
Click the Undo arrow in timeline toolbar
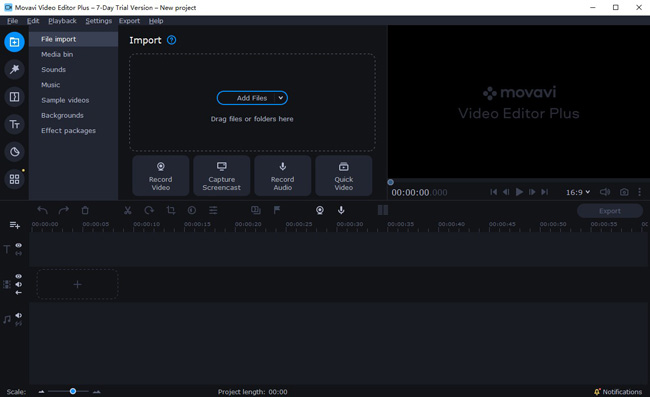pyautogui.click(x=42, y=210)
